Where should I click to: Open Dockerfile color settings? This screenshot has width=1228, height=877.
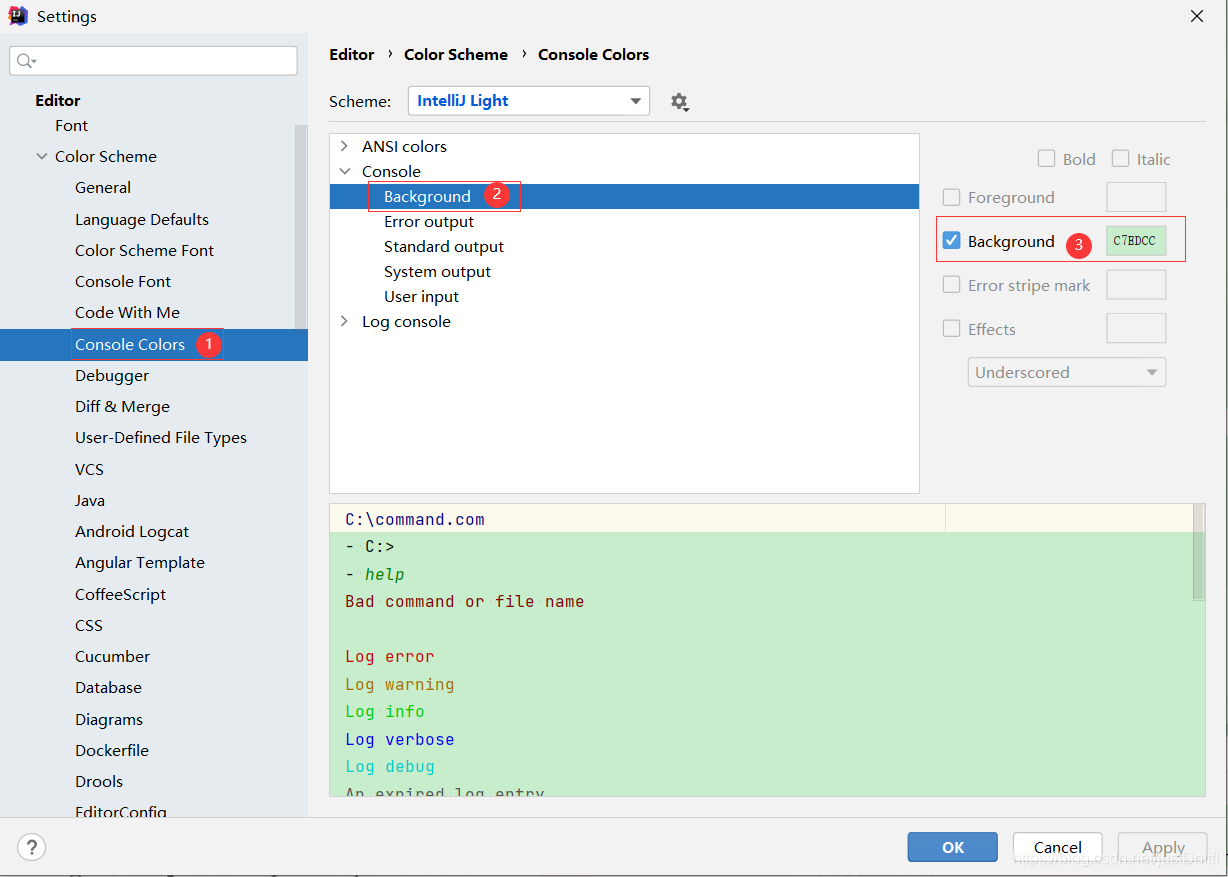point(112,750)
